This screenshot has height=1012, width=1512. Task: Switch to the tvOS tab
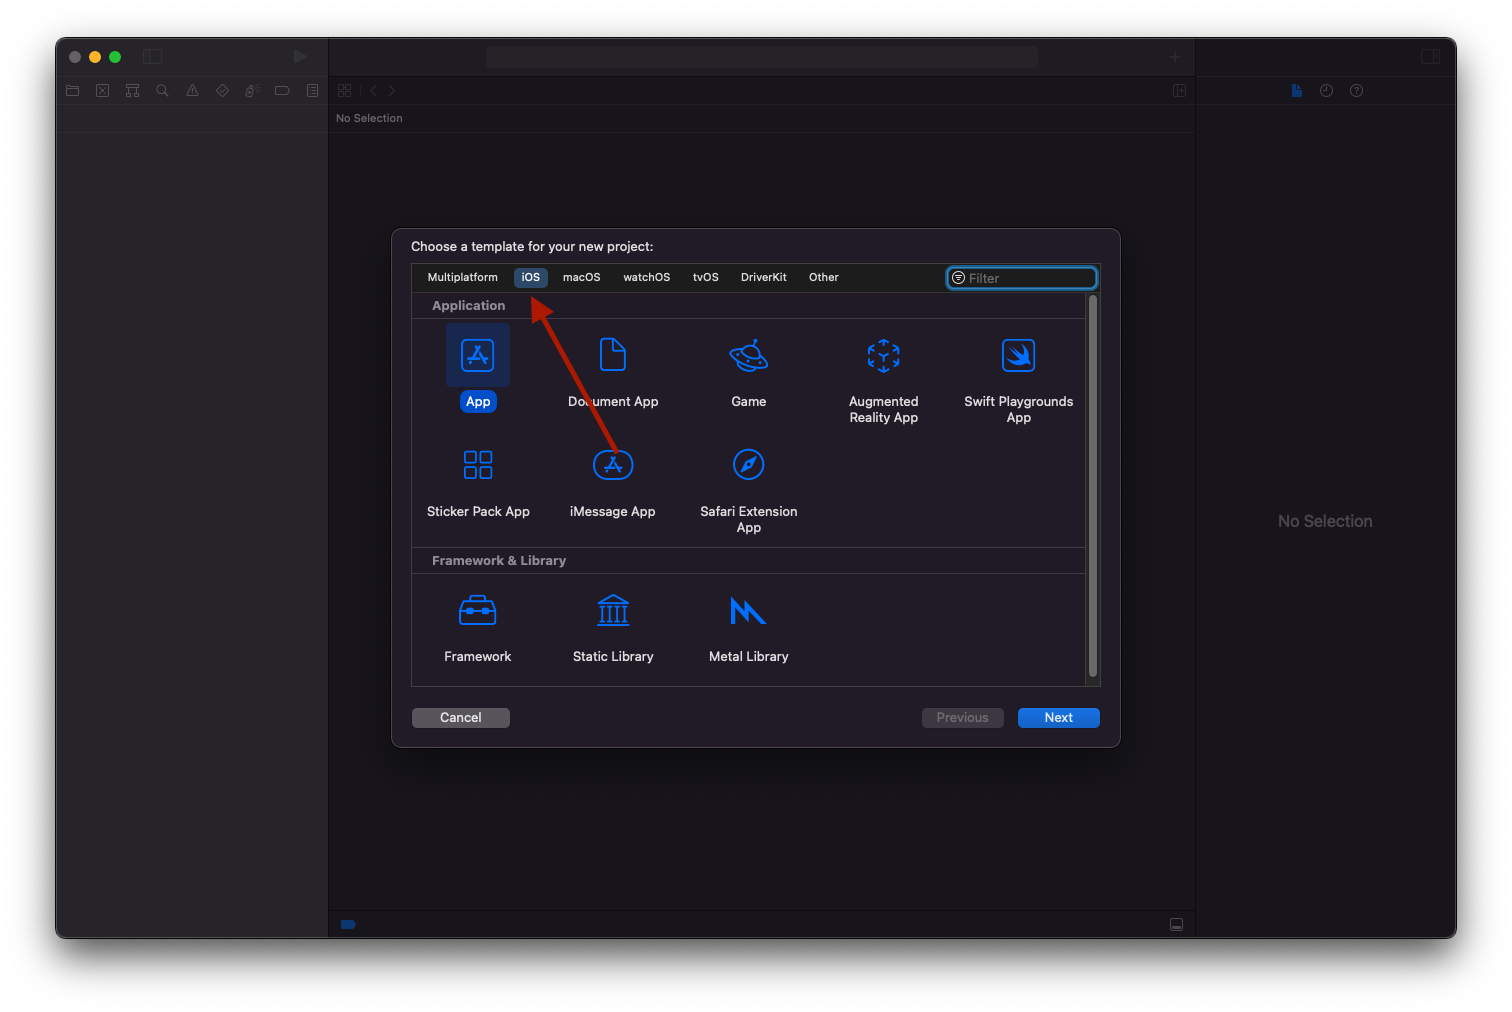click(705, 278)
